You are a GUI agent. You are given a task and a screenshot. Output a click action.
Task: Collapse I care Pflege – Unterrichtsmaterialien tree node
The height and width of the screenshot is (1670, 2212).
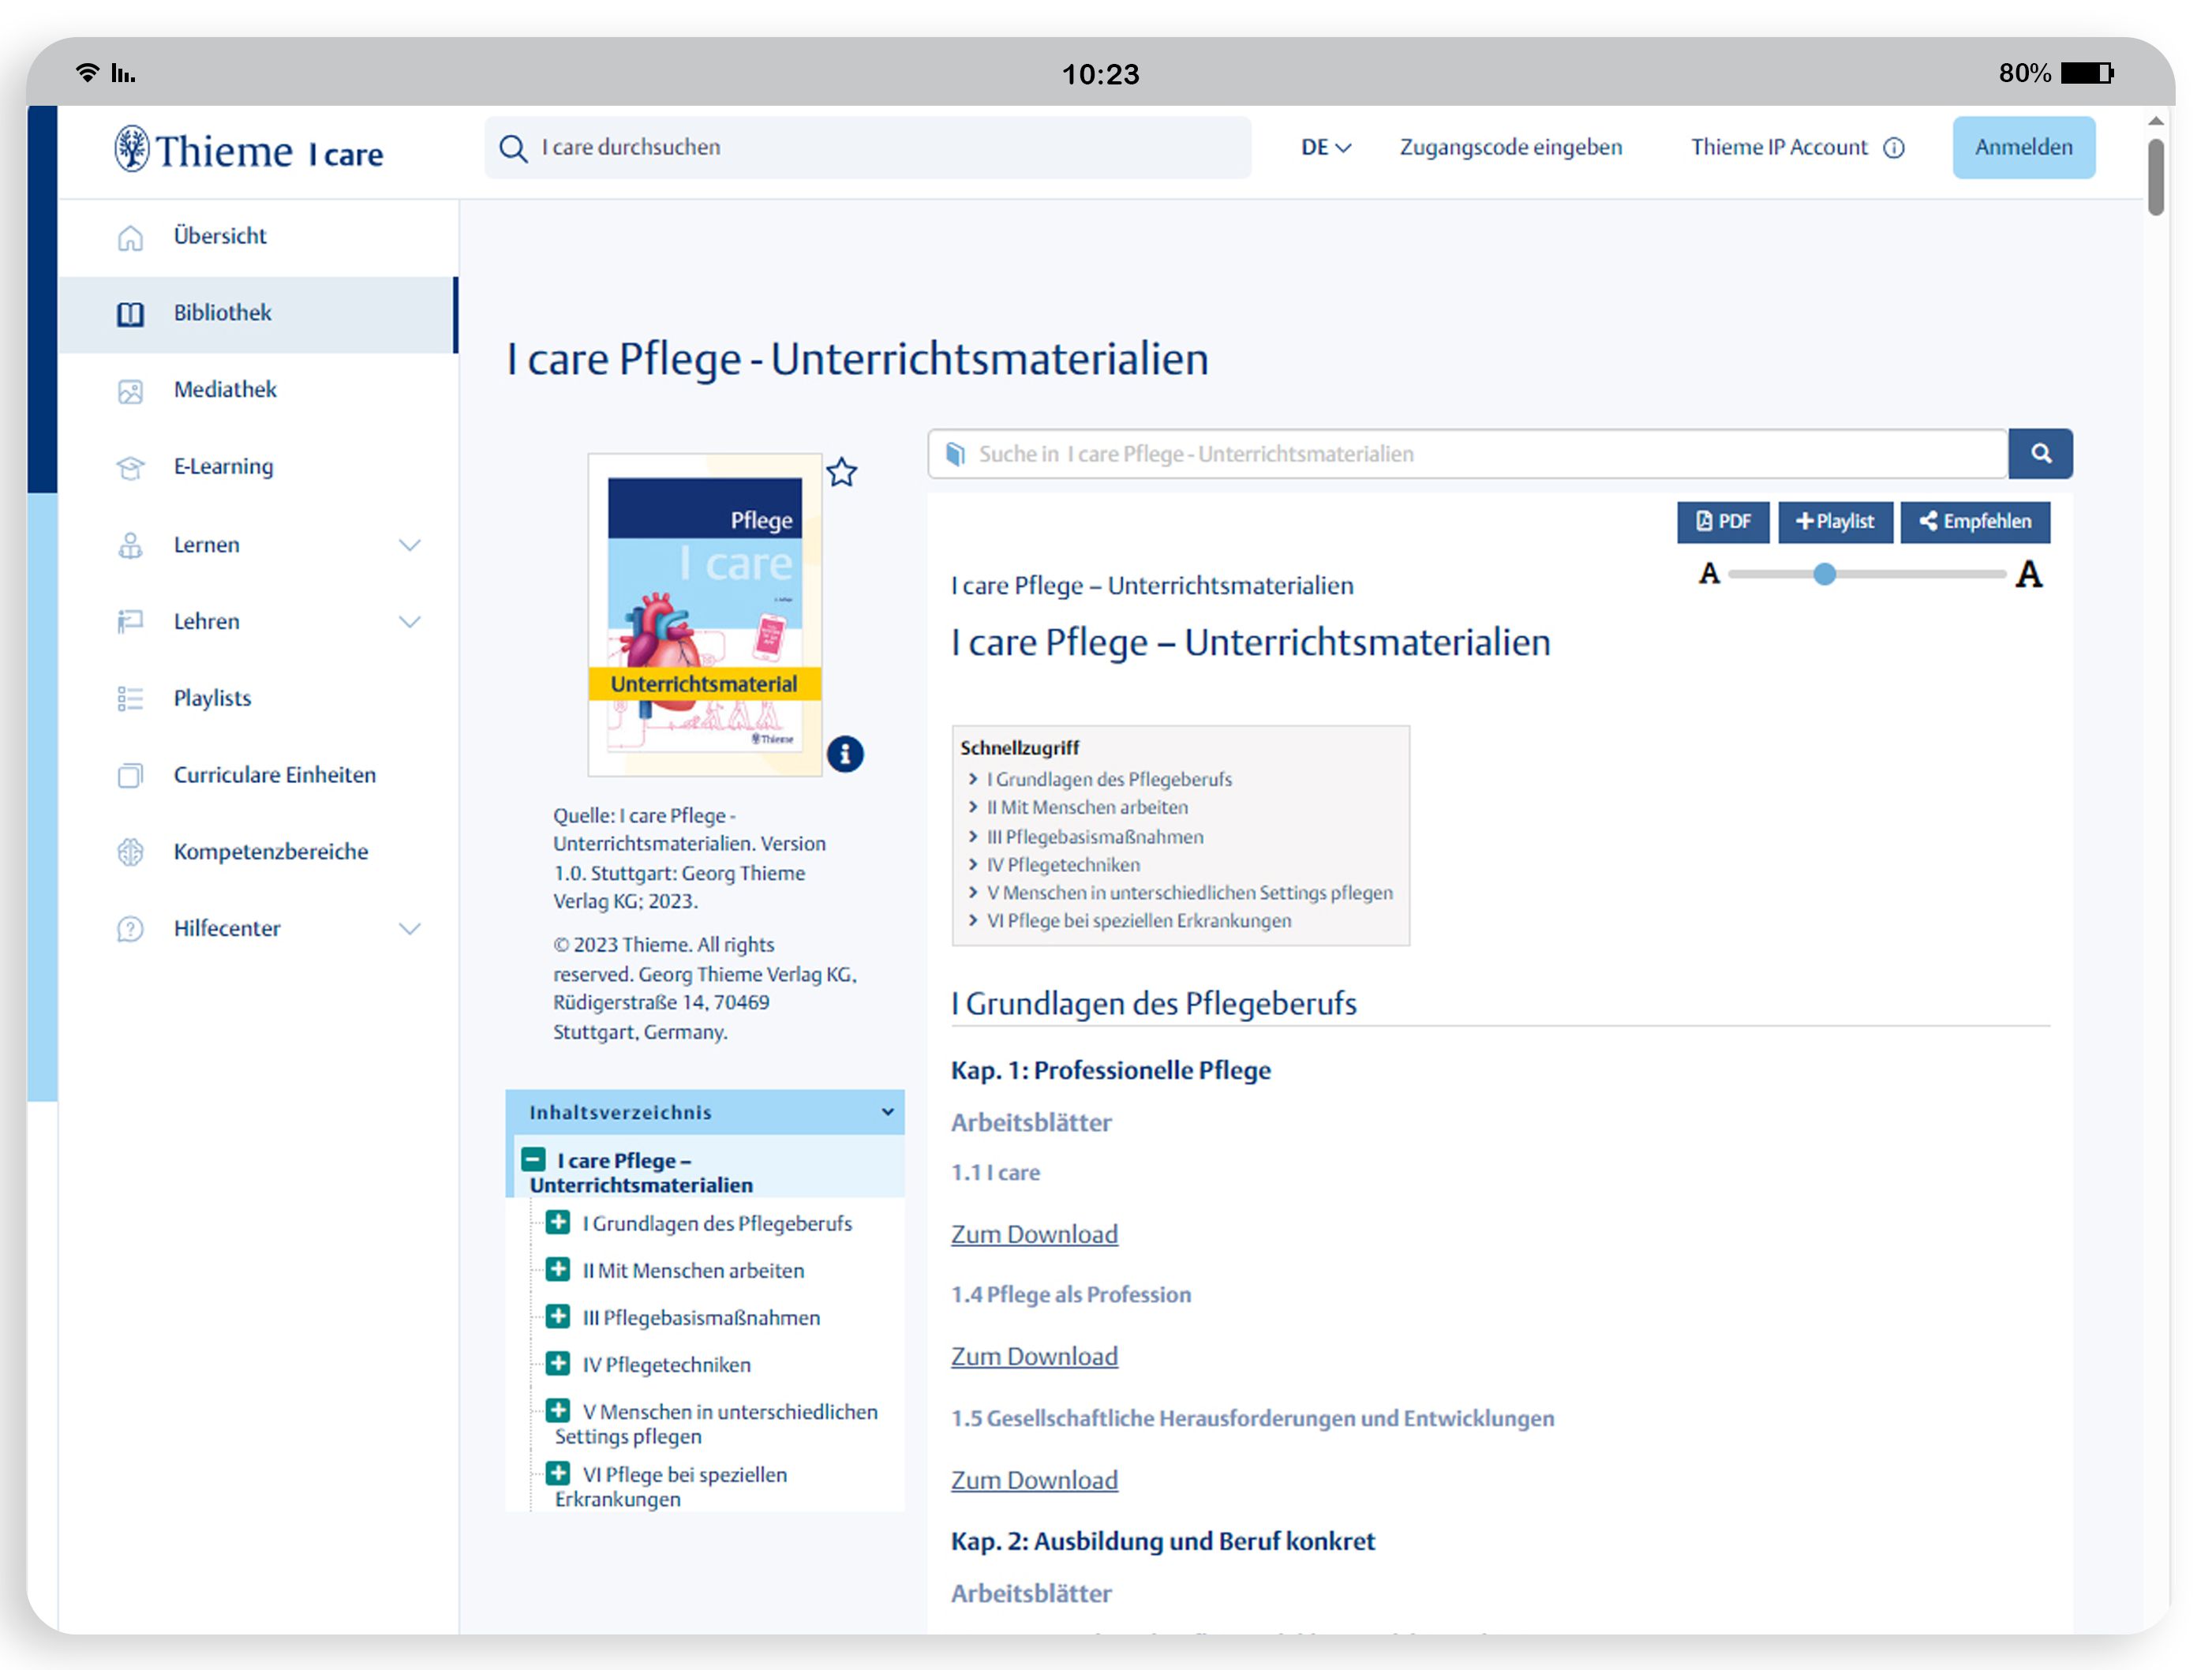[x=533, y=1160]
